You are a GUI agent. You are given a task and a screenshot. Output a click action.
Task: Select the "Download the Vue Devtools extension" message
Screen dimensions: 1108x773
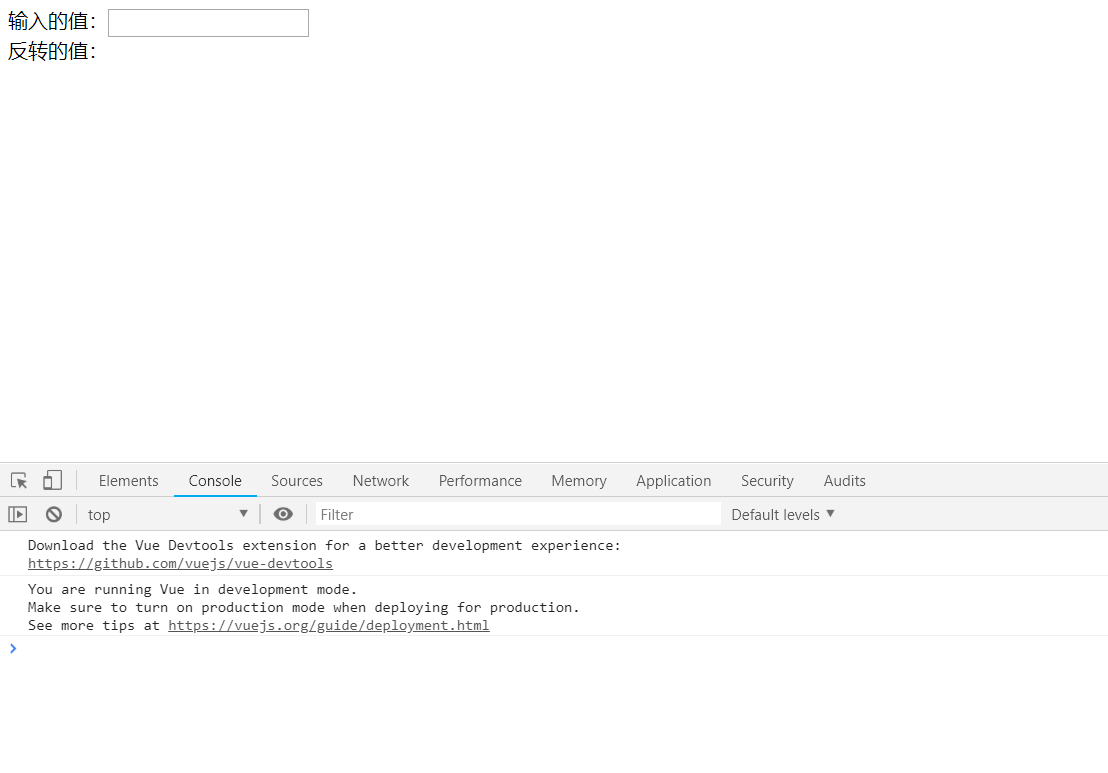[324, 545]
